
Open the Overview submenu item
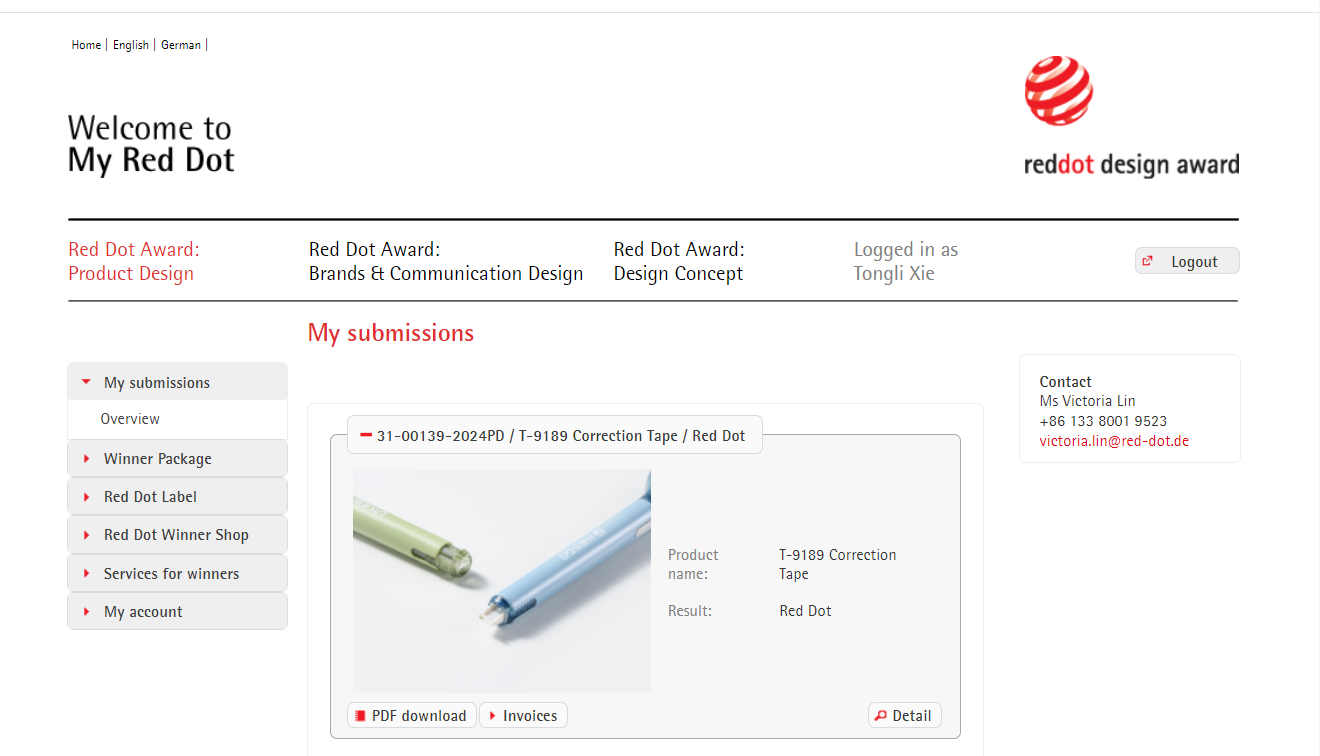click(130, 419)
